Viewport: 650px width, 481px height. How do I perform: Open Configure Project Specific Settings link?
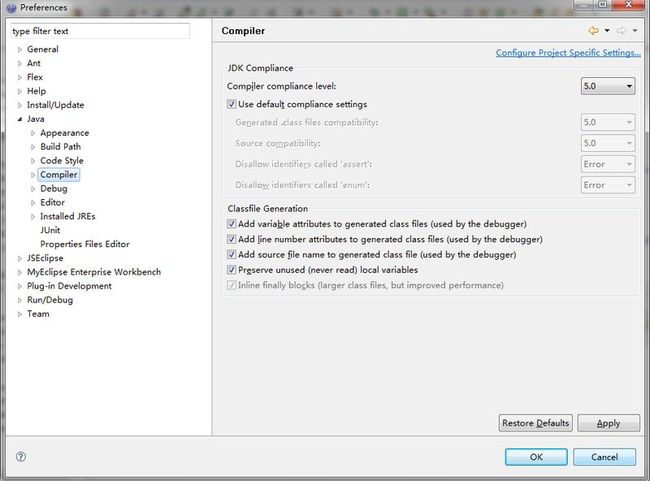point(568,53)
